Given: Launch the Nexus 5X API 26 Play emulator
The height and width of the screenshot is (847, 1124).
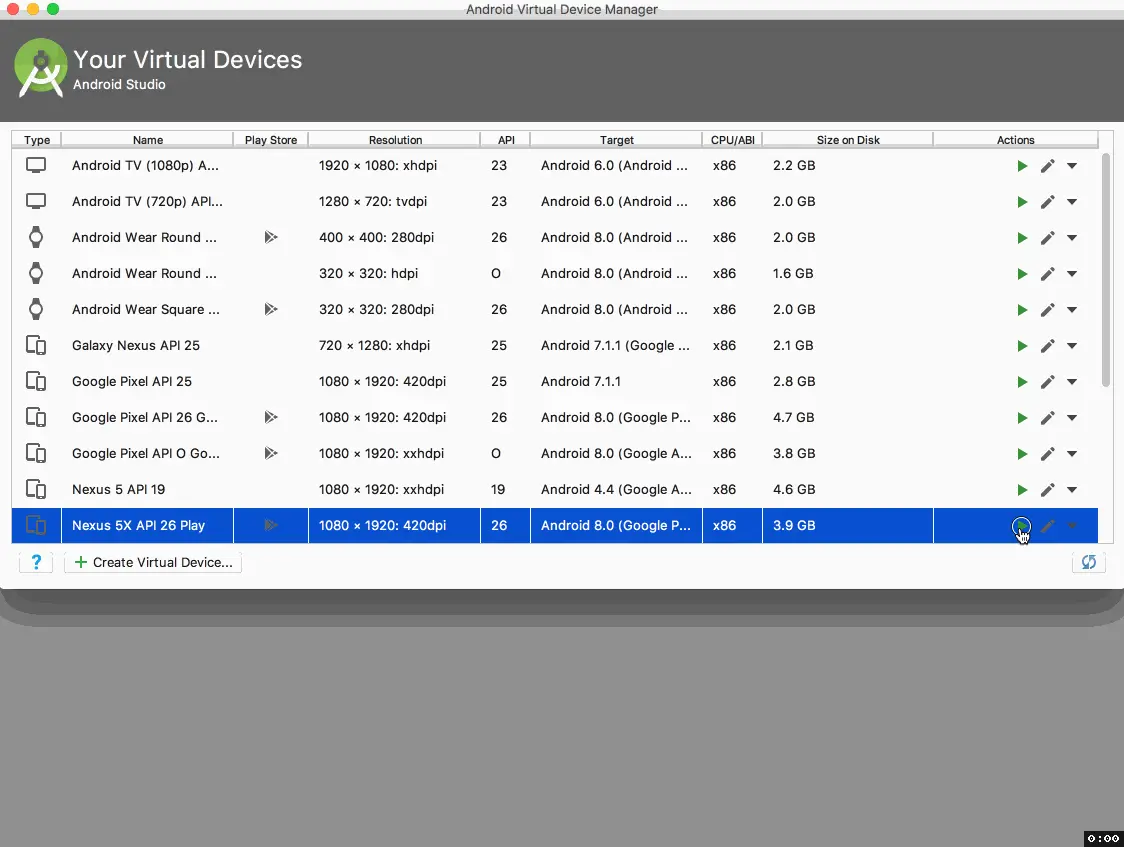Looking at the screenshot, I should pyautogui.click(x=1021, y=527).
